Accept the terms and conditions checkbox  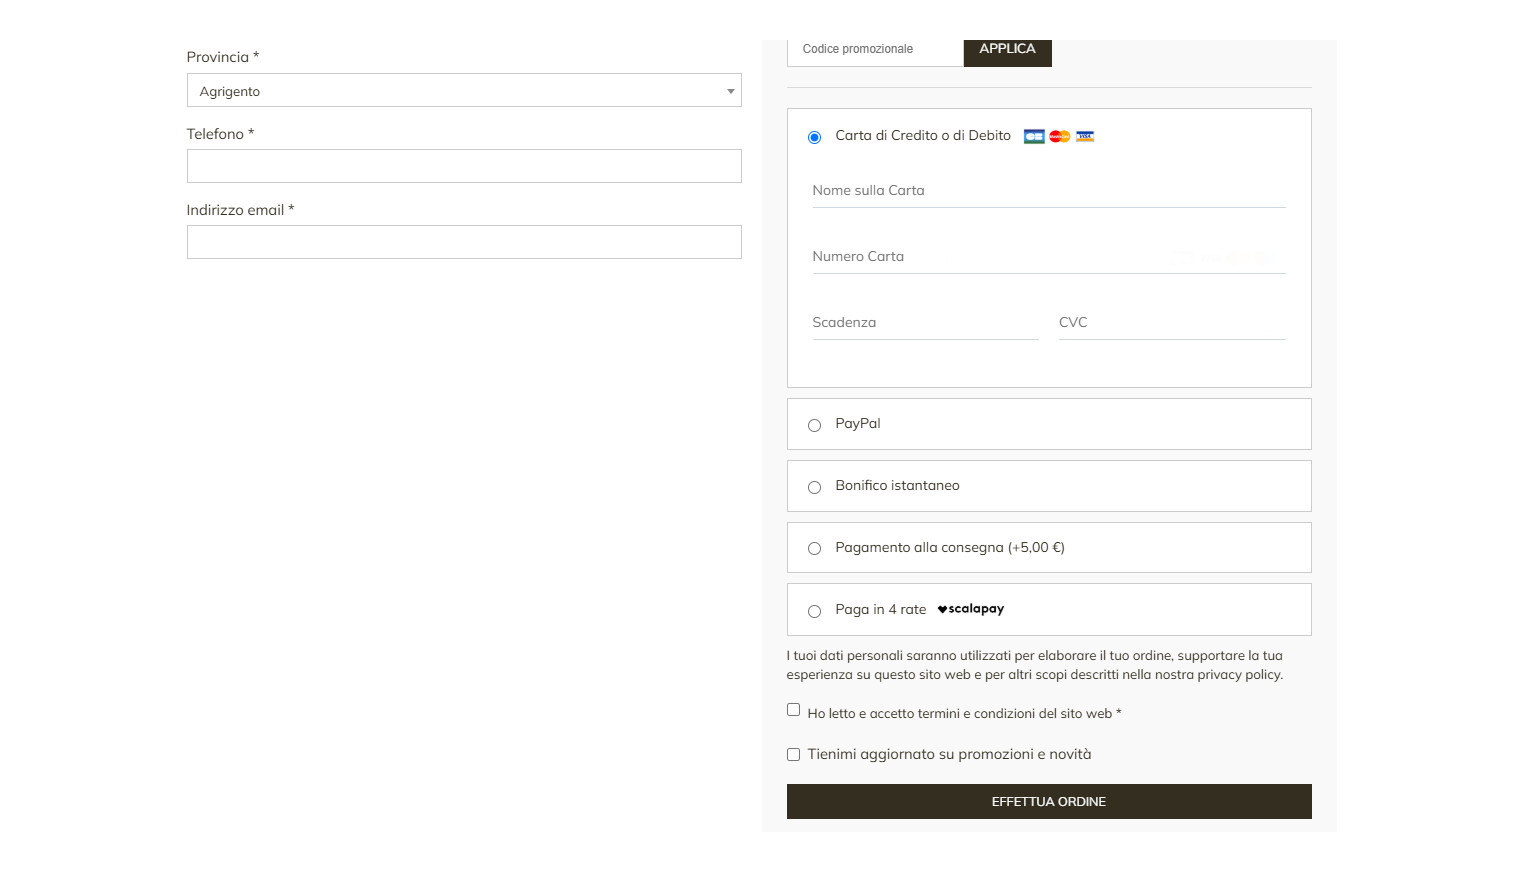point(793,710)
